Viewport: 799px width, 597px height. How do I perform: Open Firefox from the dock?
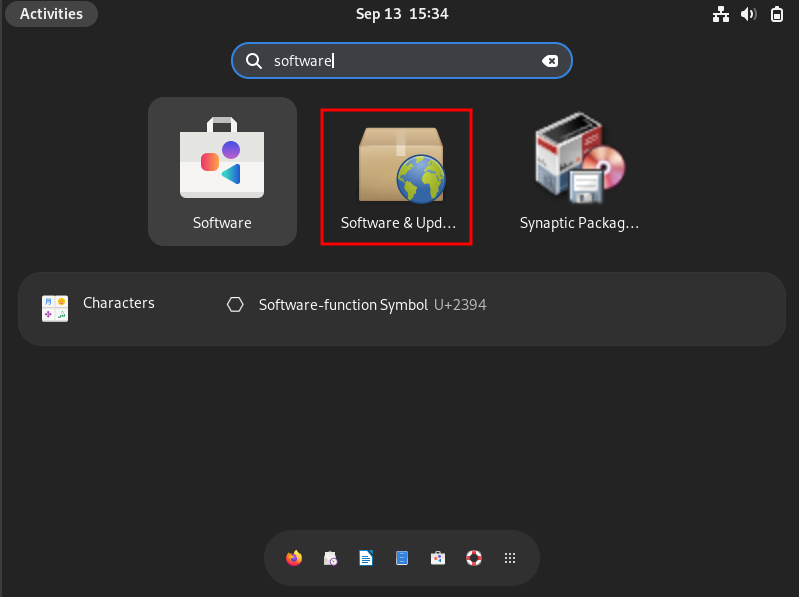click(294, 558)
